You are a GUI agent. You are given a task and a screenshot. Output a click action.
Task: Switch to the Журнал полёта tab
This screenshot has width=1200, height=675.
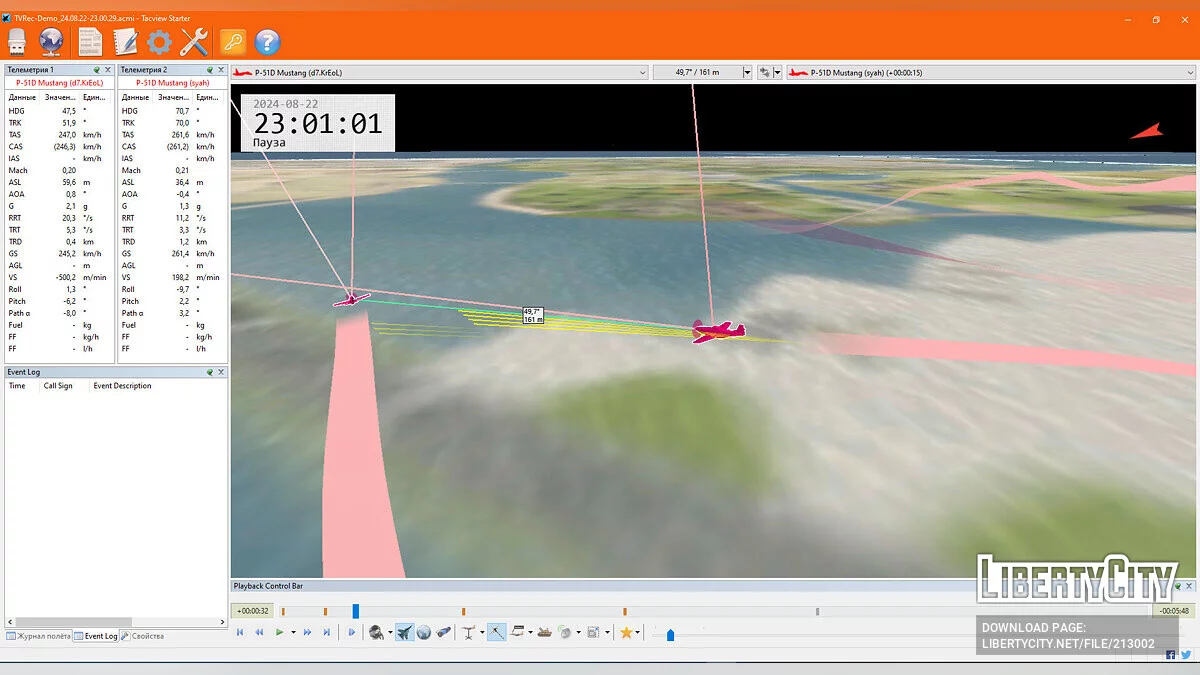38,636
